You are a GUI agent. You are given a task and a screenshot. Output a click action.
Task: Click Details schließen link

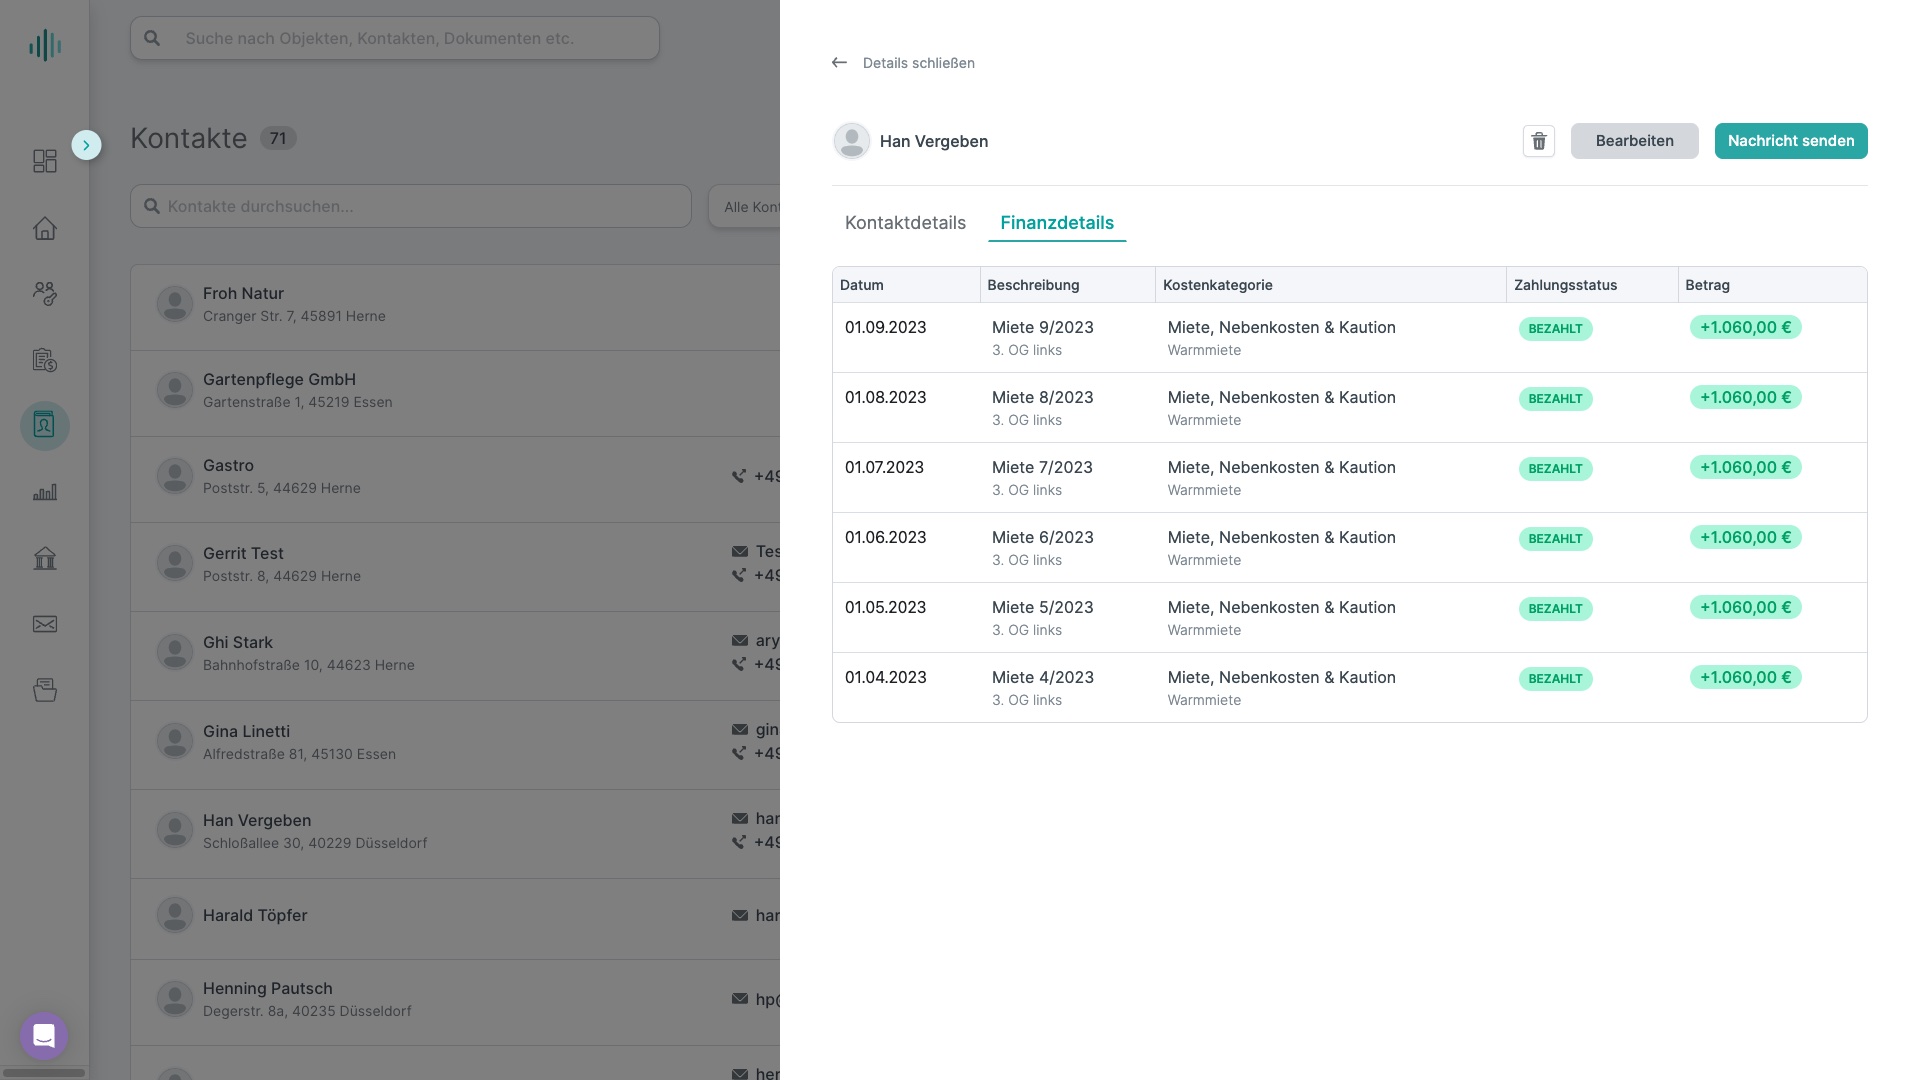(919, 63)
